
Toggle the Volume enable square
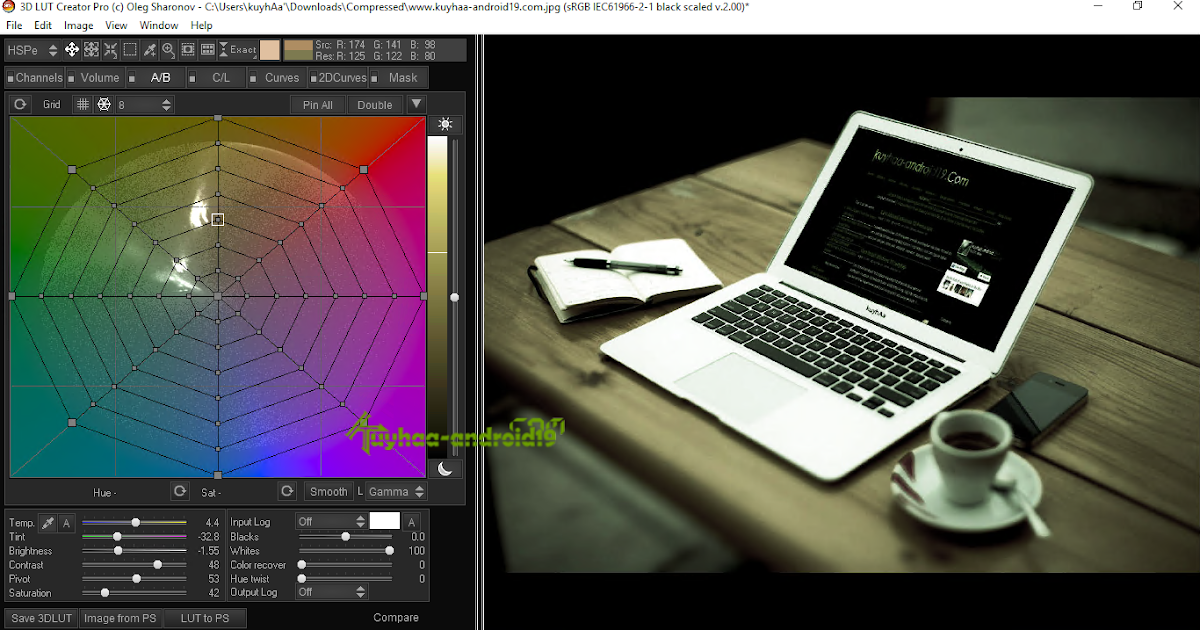click(x=73, y=78)
